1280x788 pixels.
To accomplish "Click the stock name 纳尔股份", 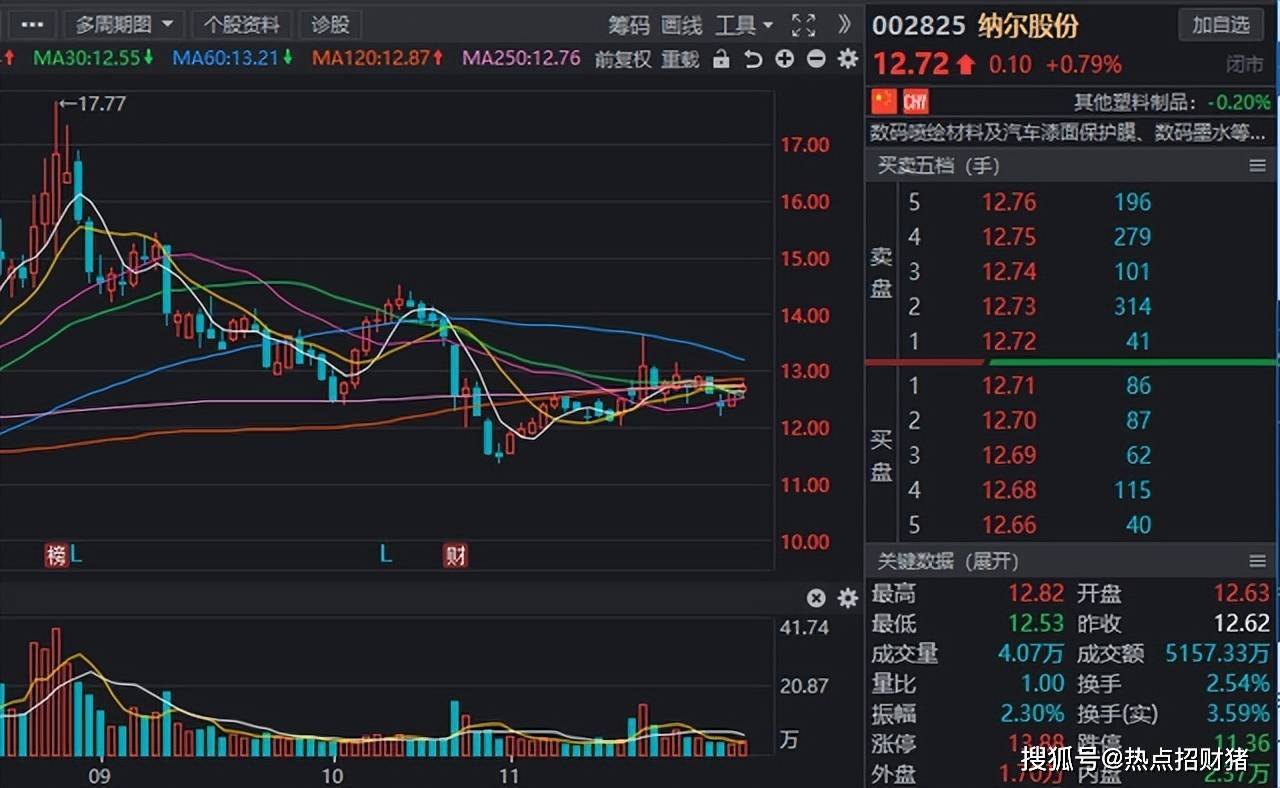I will 1028,25.
